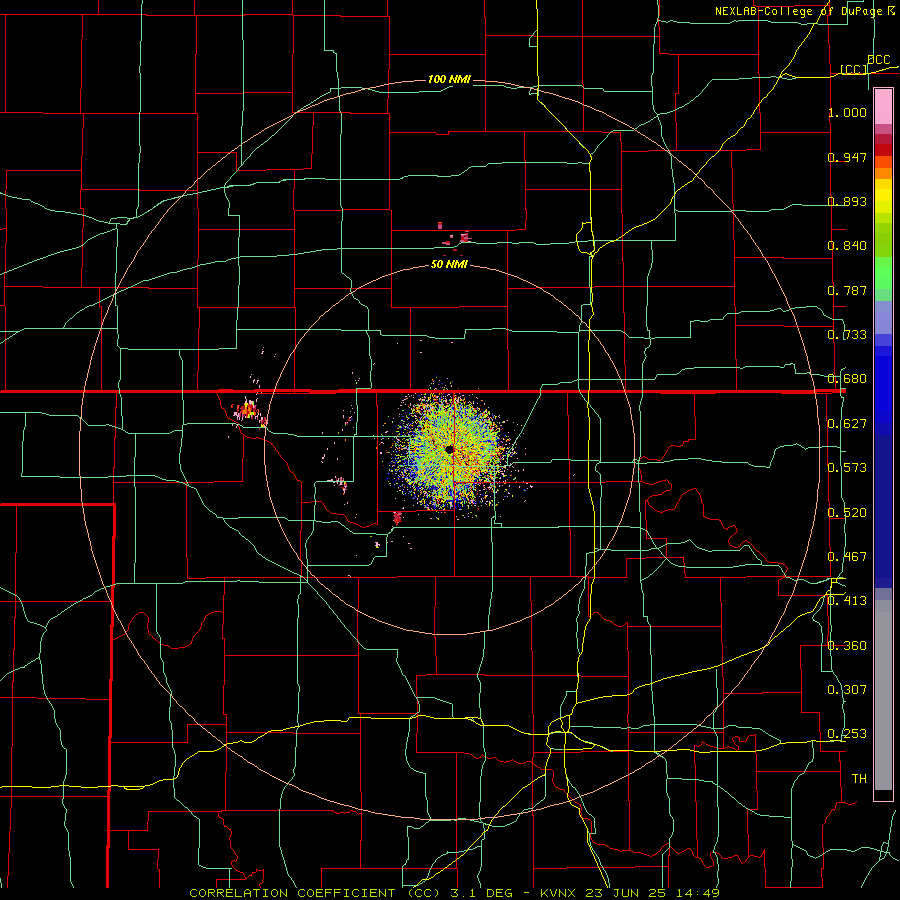This screenshot has height=900, width=900.
Task: Click the [CC] product label
Action: (x=854, y=69)
